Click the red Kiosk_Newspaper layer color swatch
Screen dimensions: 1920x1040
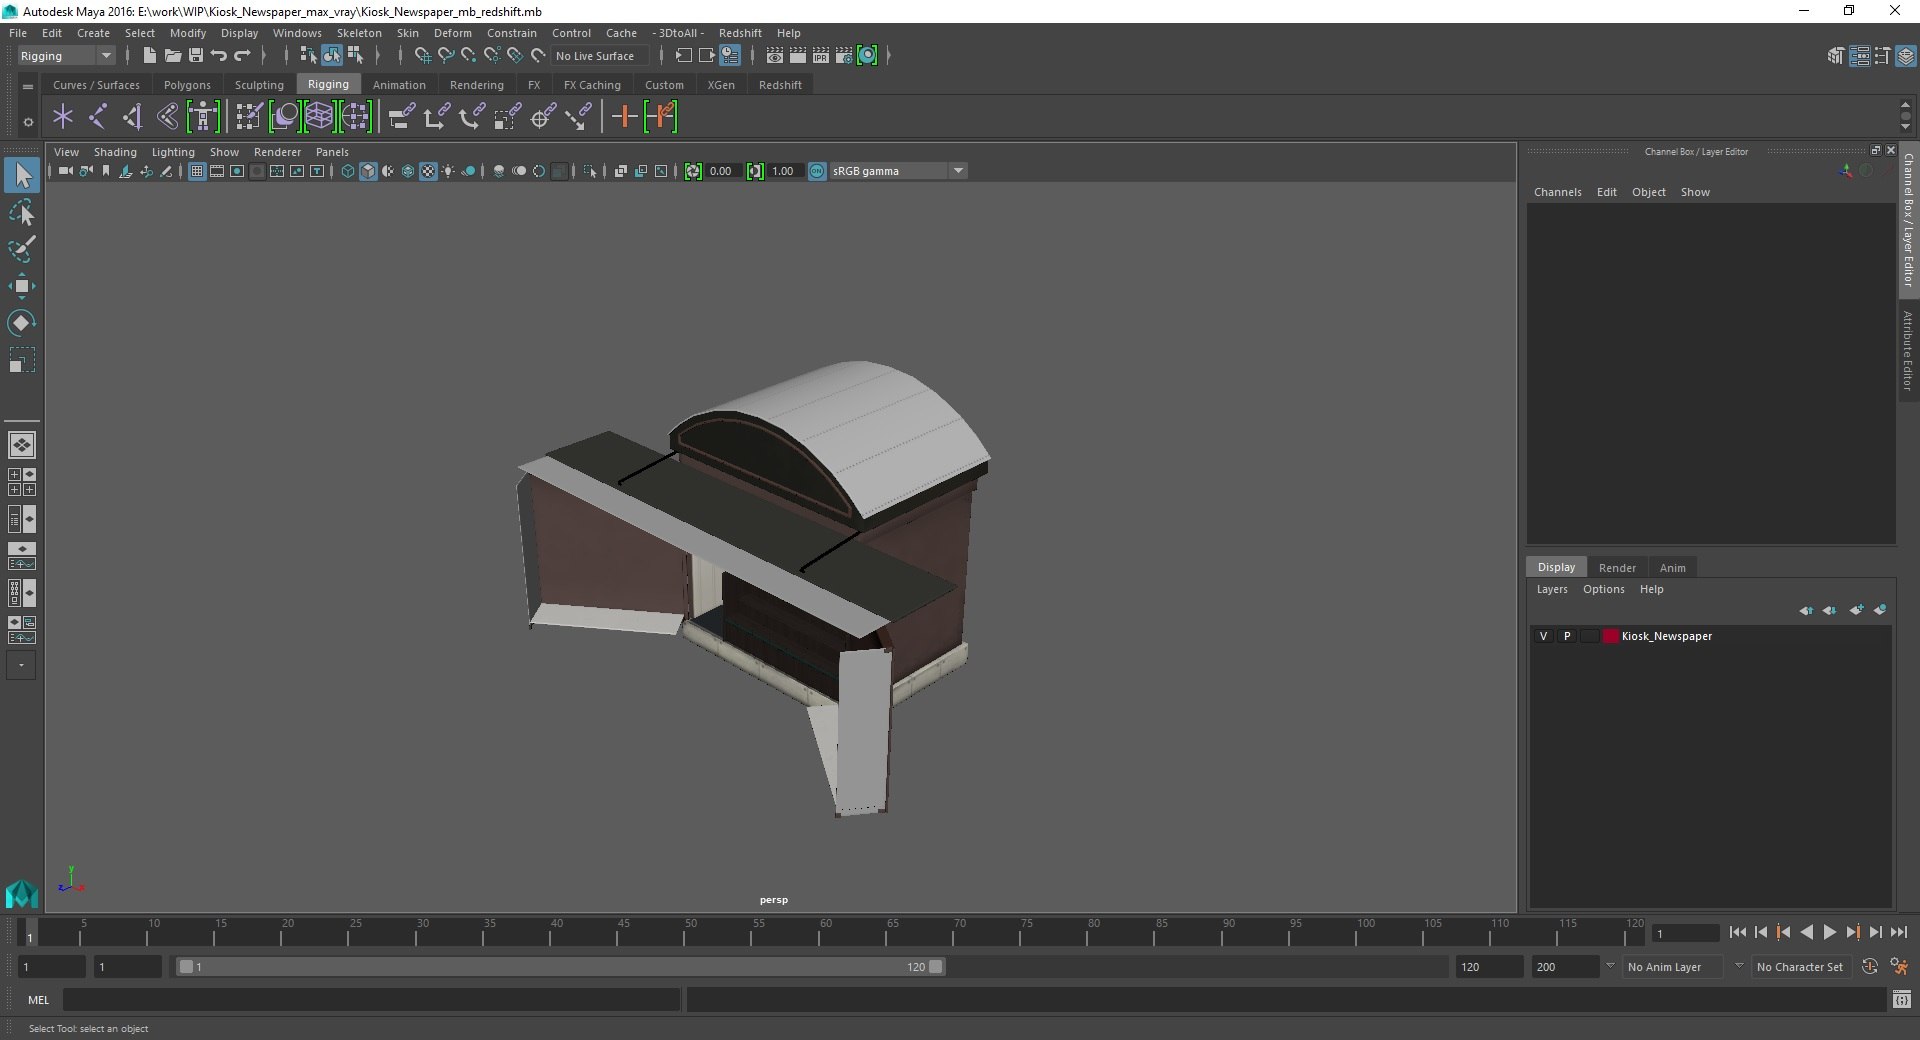(1610, 636)
